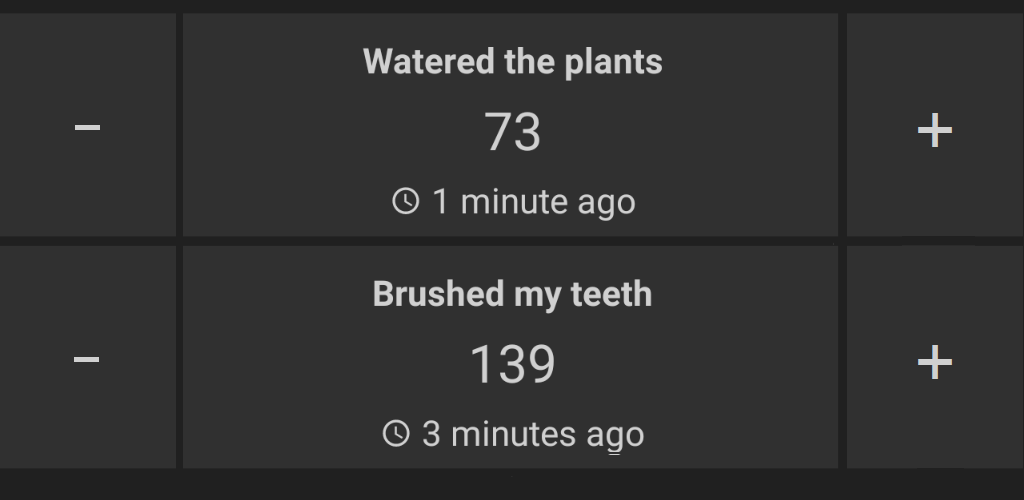Click the minus icon for Brushed my teeth
The width and height of the screenshot is (1024, 500).
[87, 359]
